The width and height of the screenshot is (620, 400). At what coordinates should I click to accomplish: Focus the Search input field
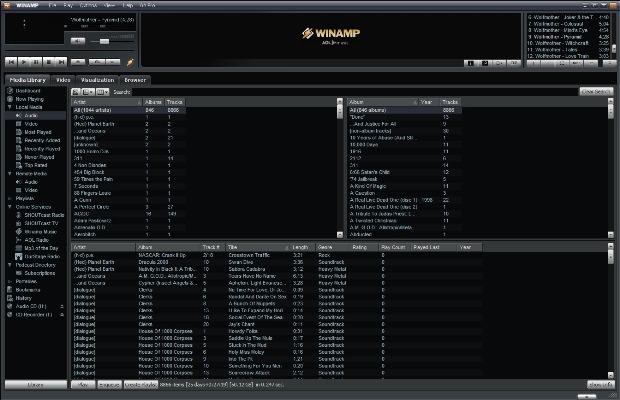[x=355, y=92]
